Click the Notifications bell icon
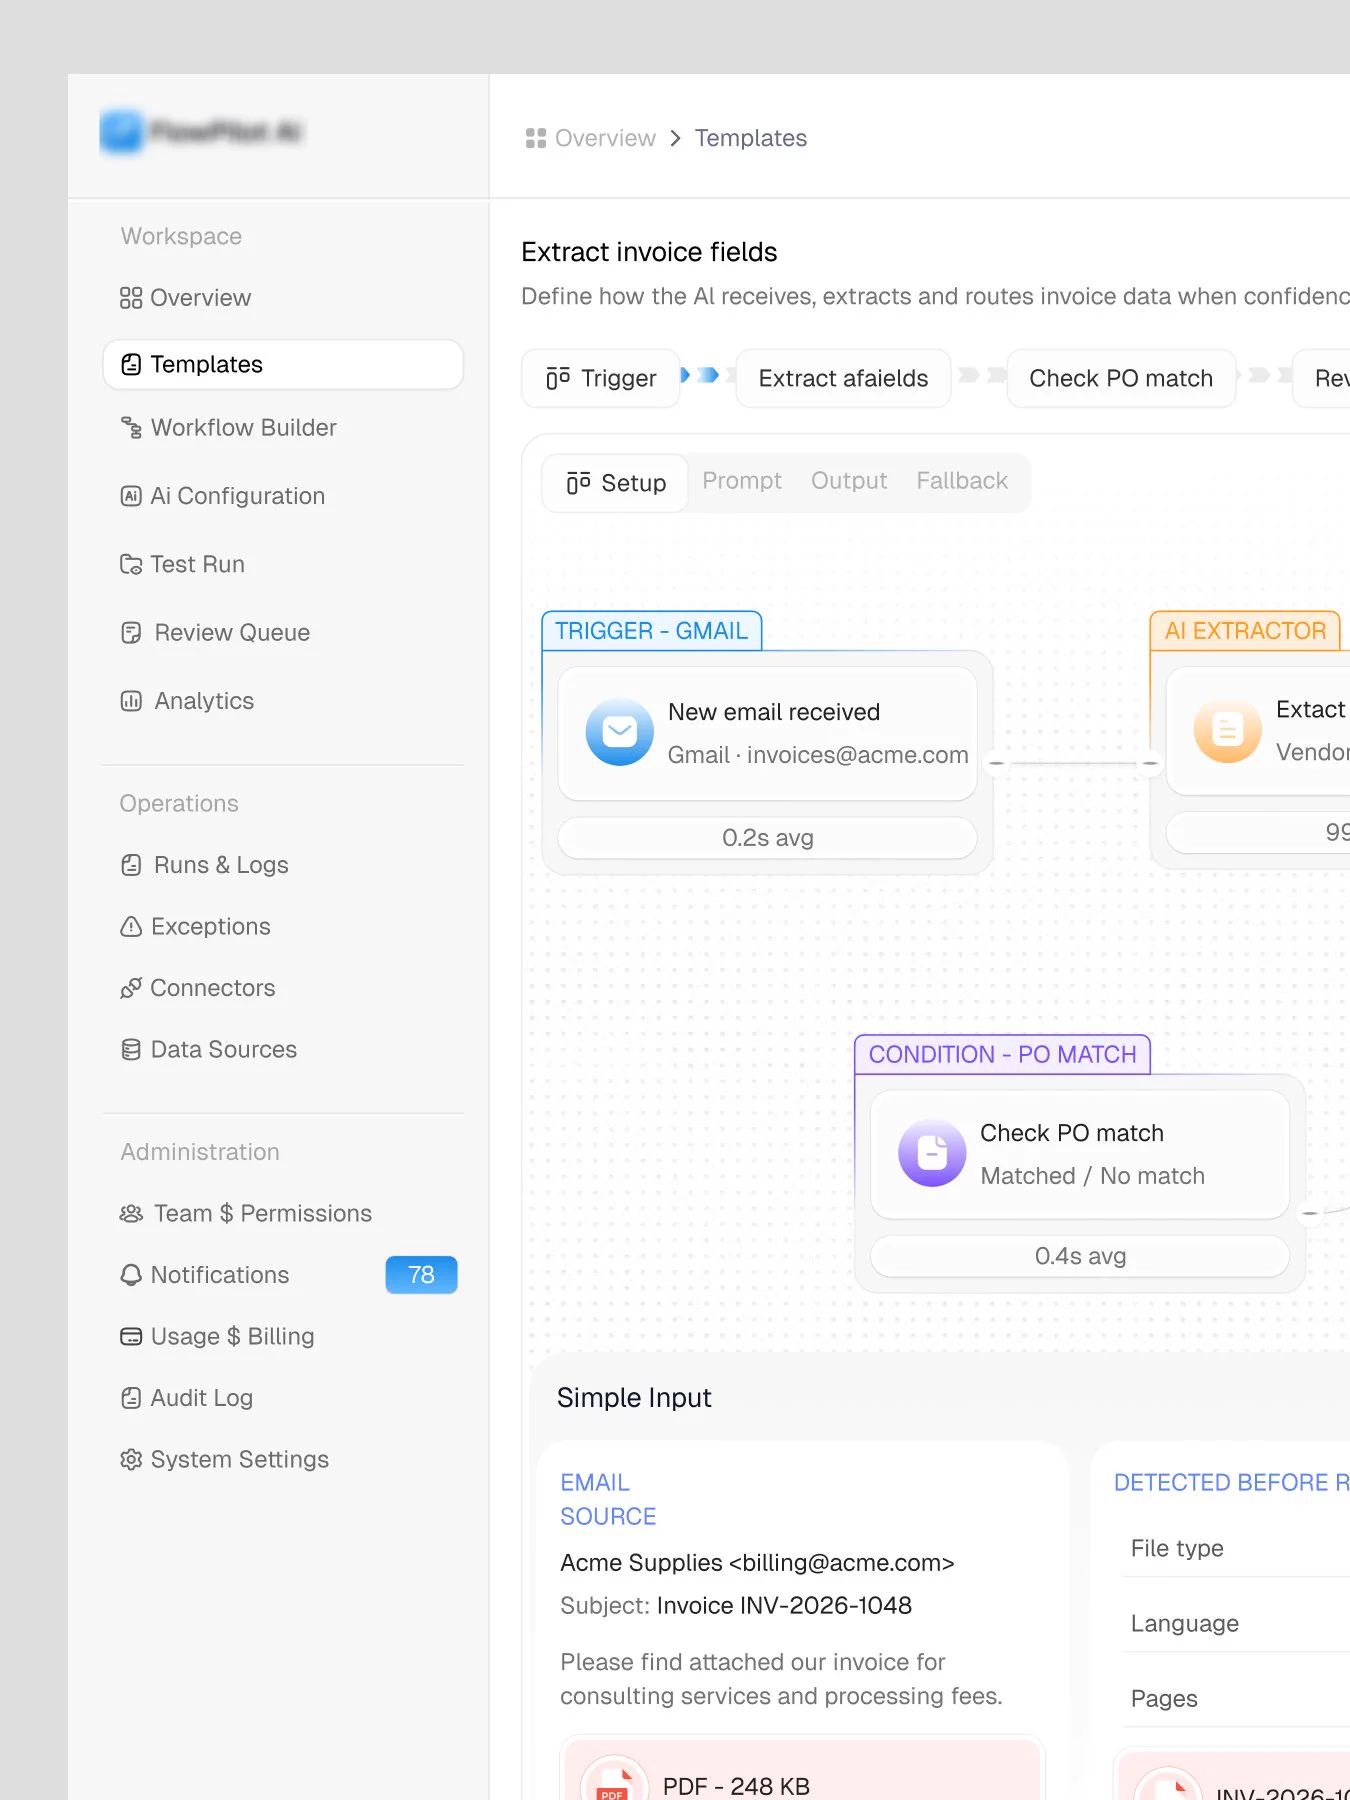 click(131, 1275)
